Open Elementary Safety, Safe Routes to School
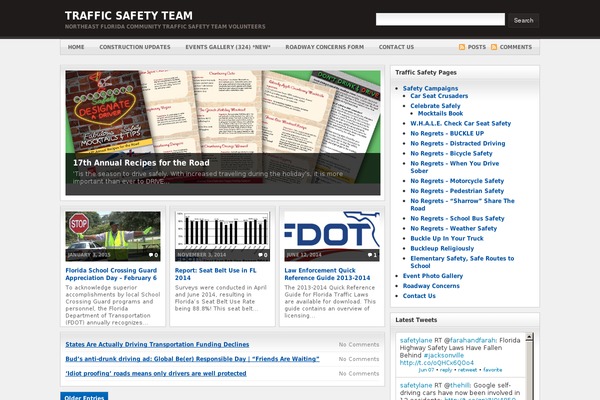 pos(462,262)
